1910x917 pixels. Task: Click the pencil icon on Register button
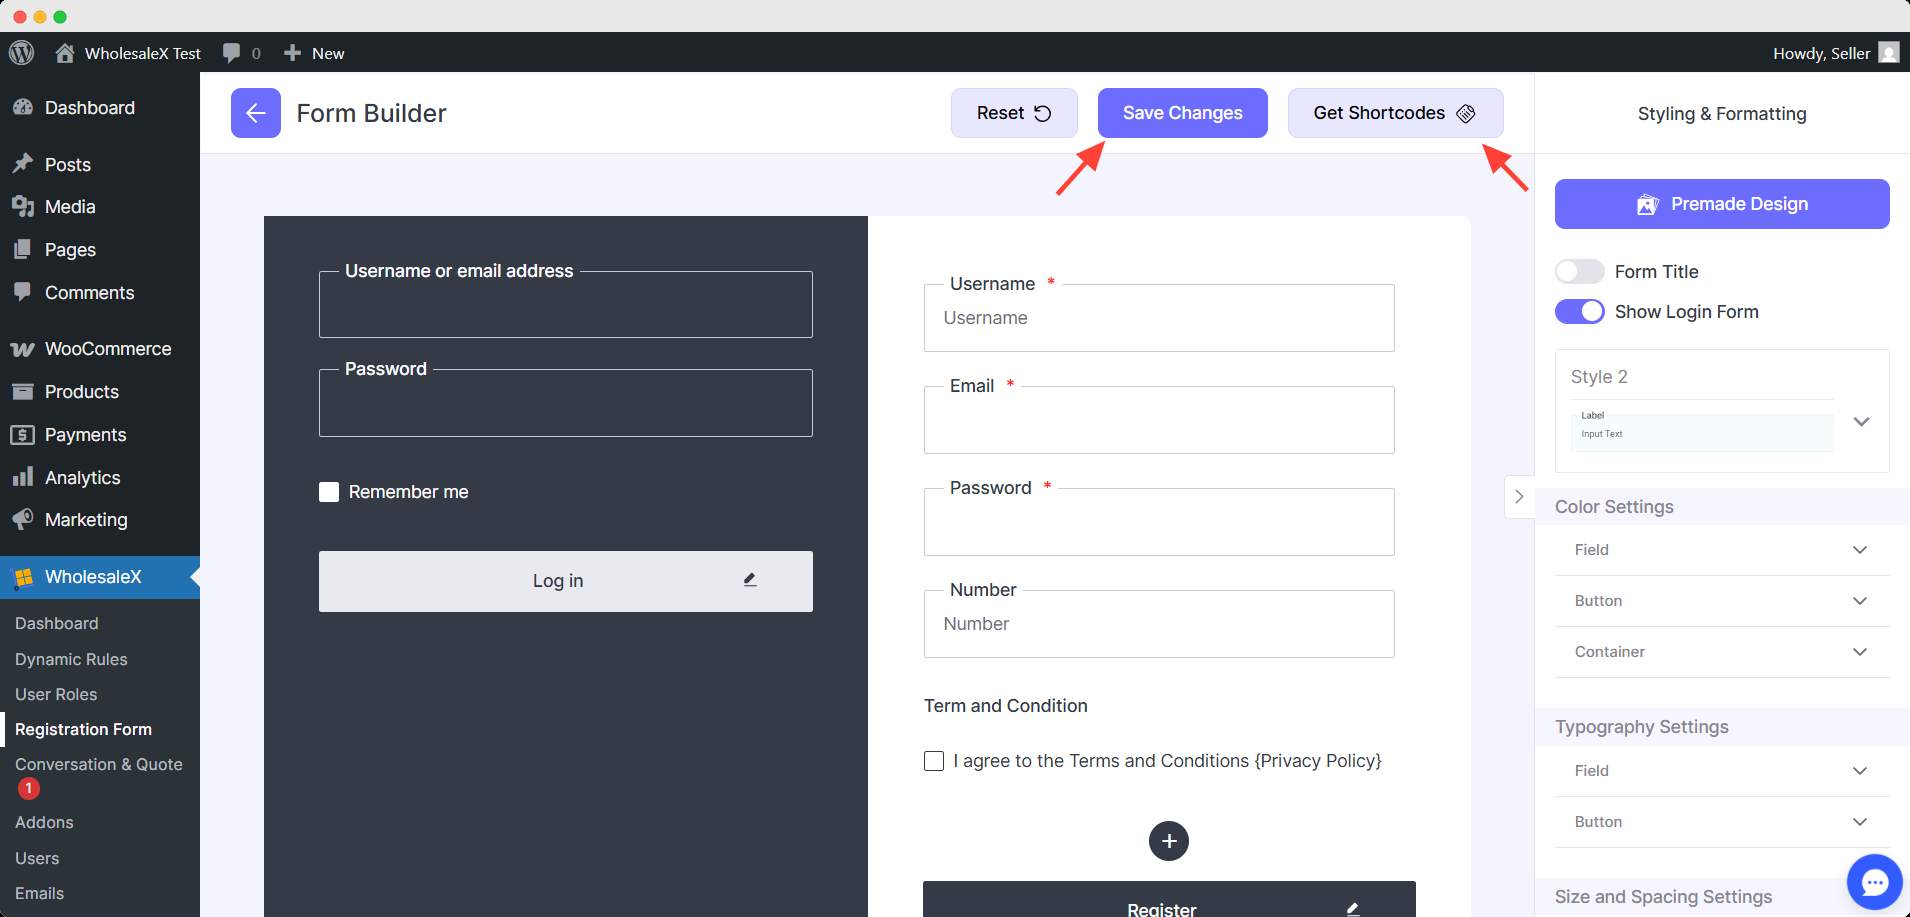click(1352, 908)
